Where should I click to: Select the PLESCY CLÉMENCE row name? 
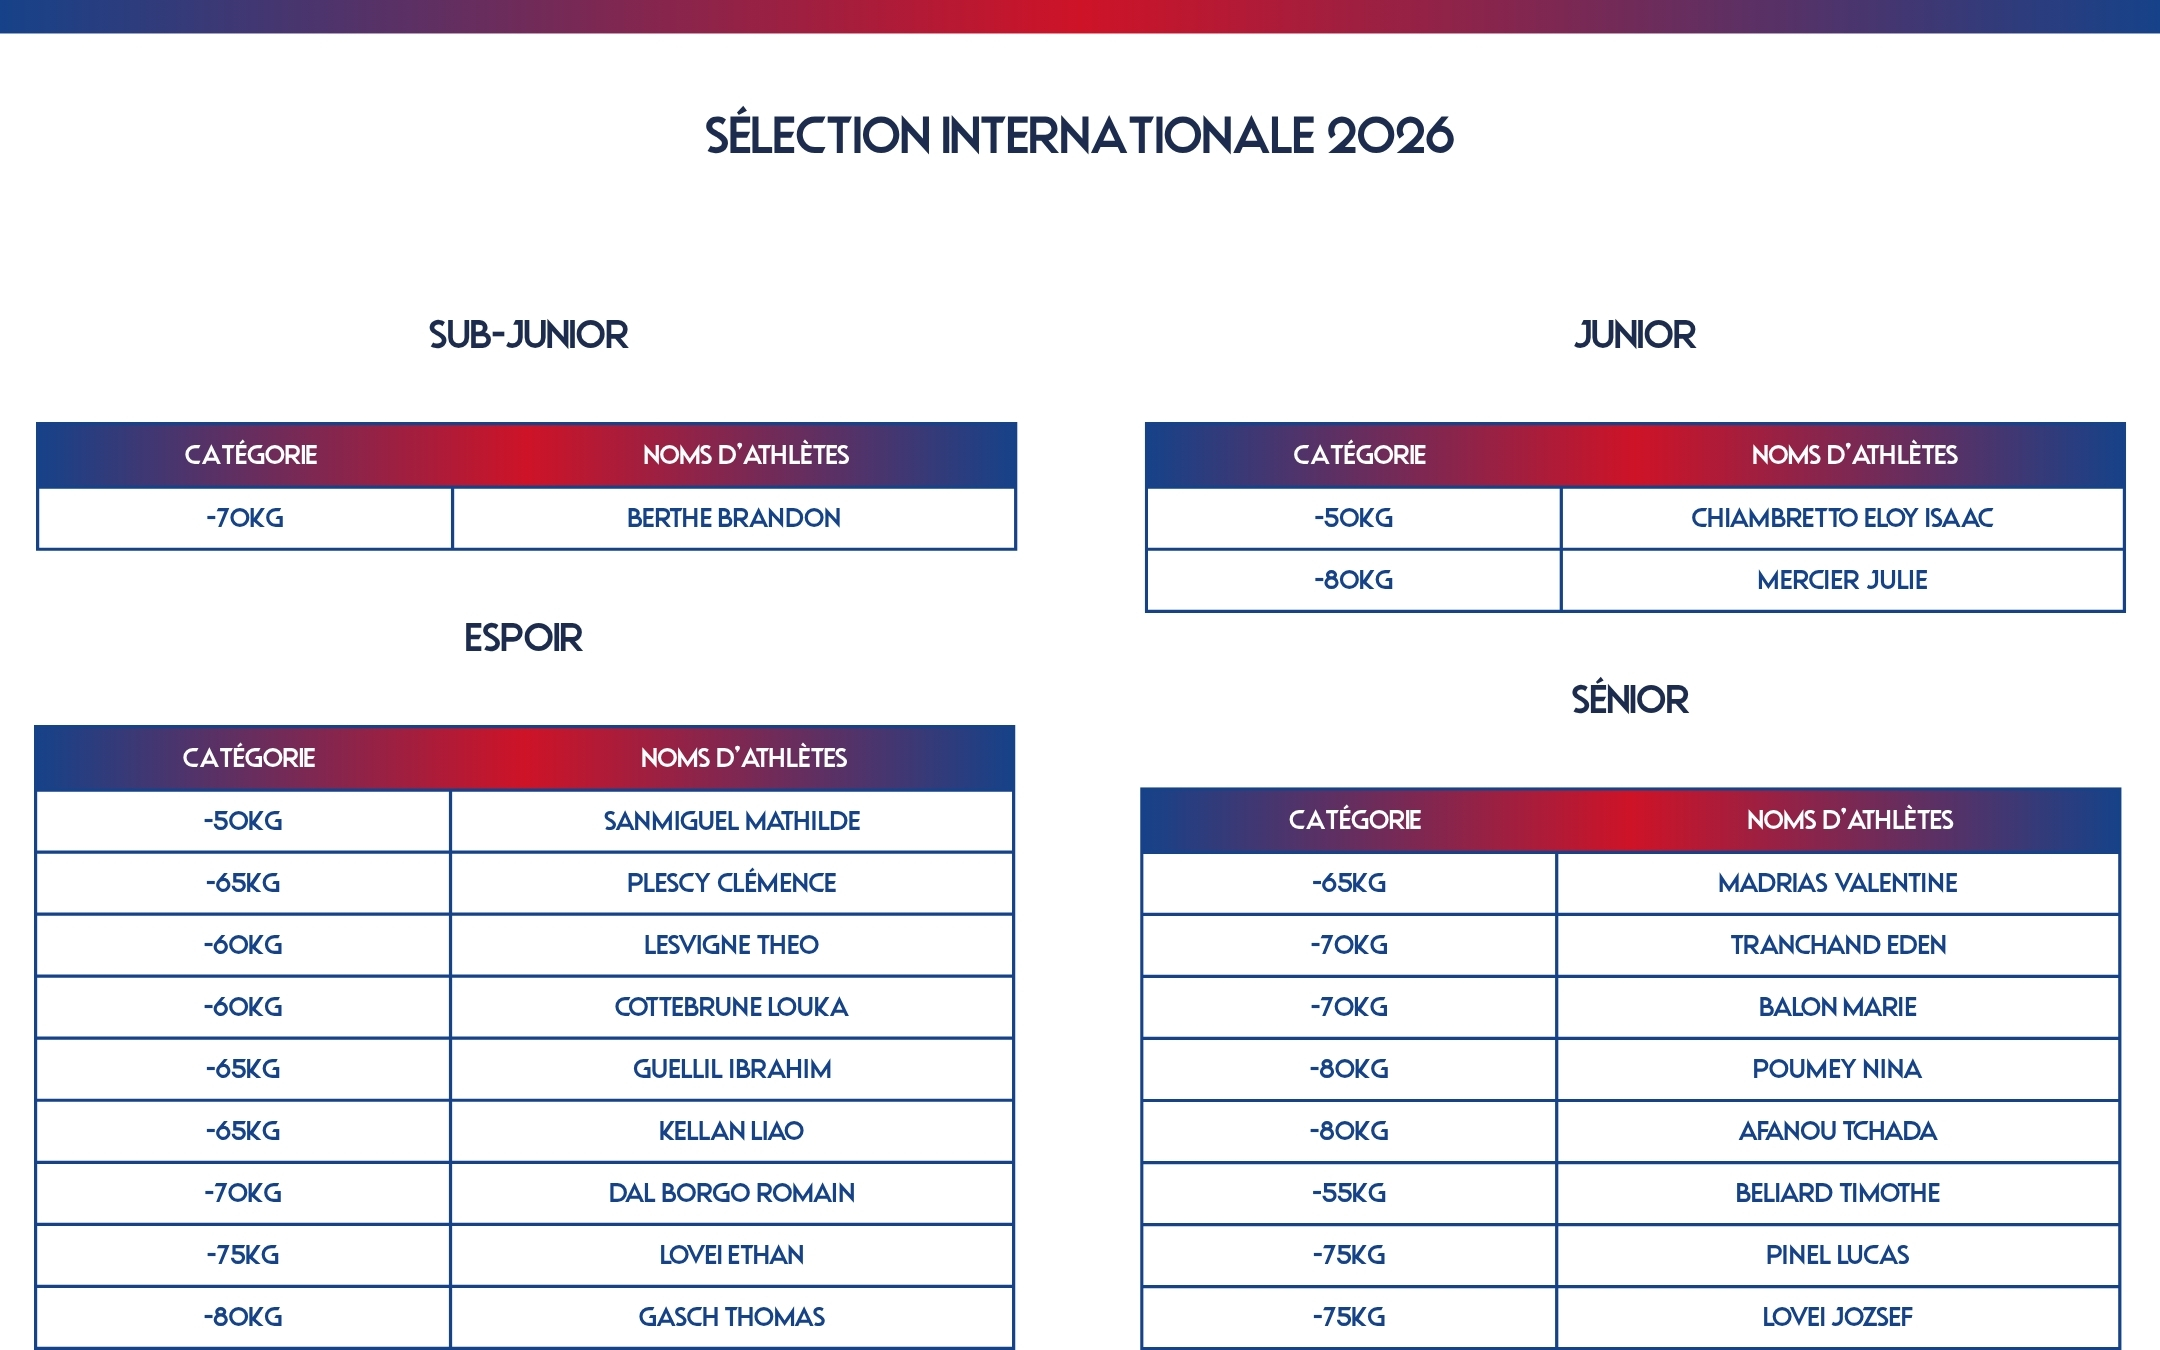tap(732, 883)
